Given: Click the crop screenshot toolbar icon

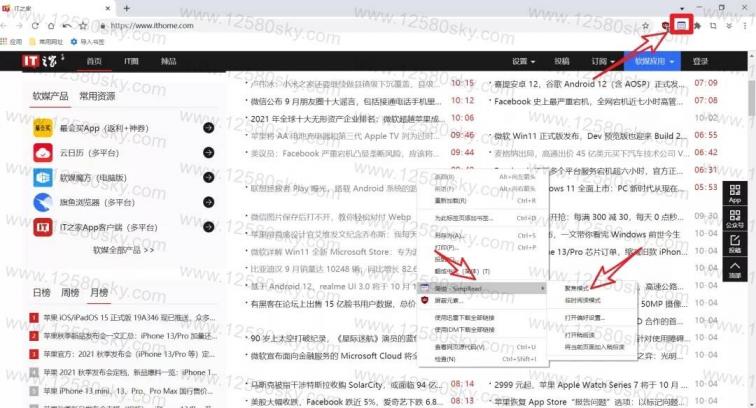Looking at the screenshot, I should point(713,26).
